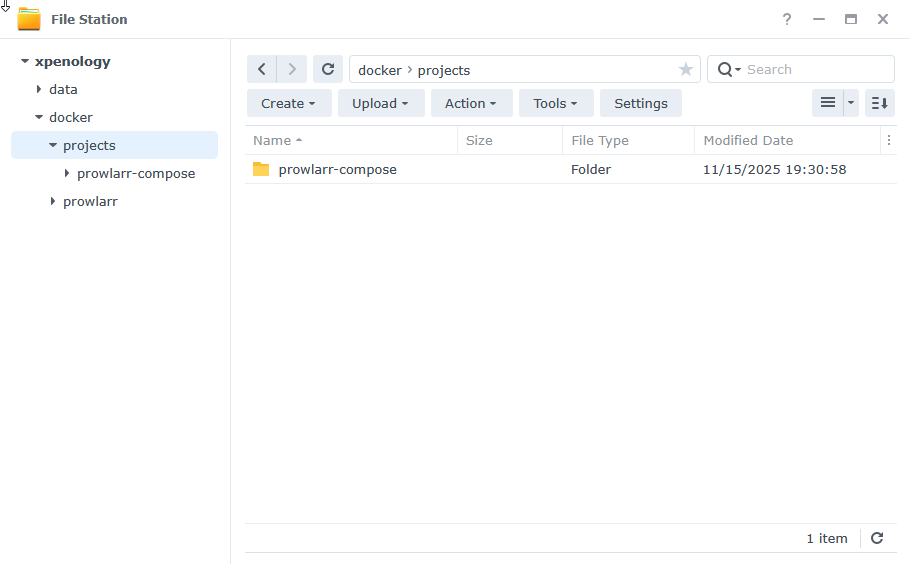The width and height of the screenshot is (910, 564).
Task: Click the prowlarr-compose folder icon in the list
Action: pyautogui.click(x=262, y=169)
